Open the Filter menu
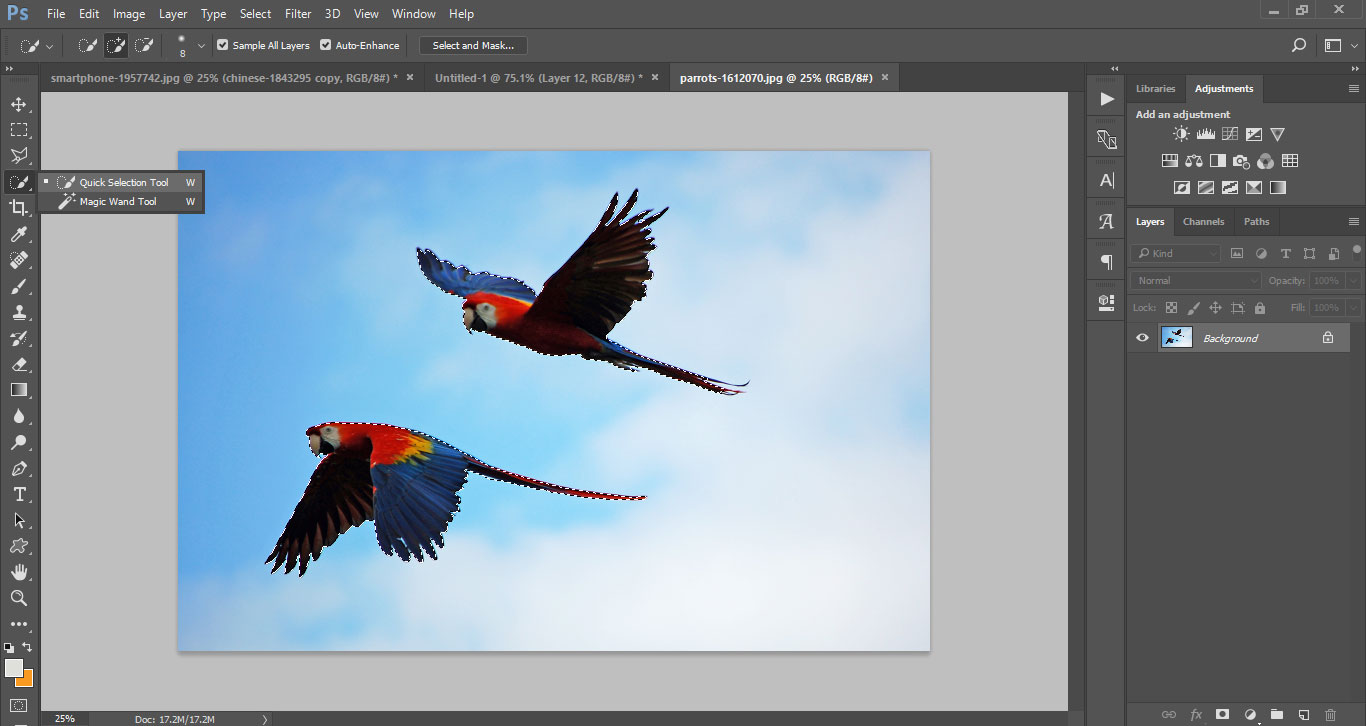 click(x=297, y=14)
